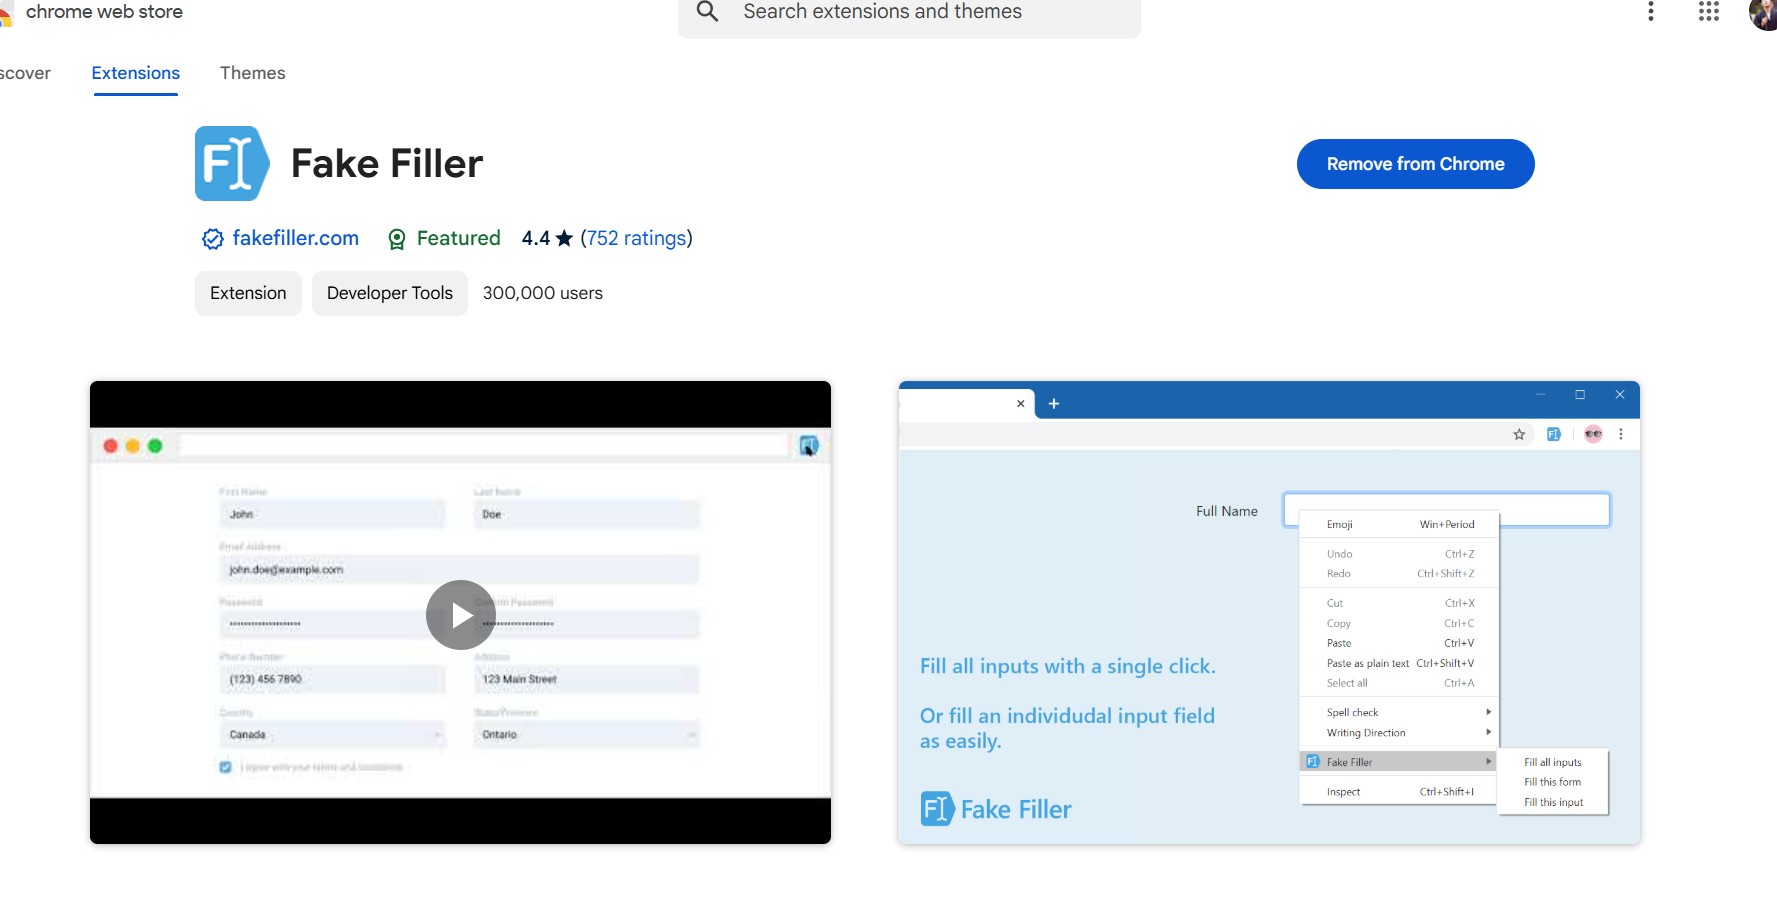The height and width of the screenshot is (897, 1777).
Task: Select Paste in the context menu
Action: (1400, 643)
